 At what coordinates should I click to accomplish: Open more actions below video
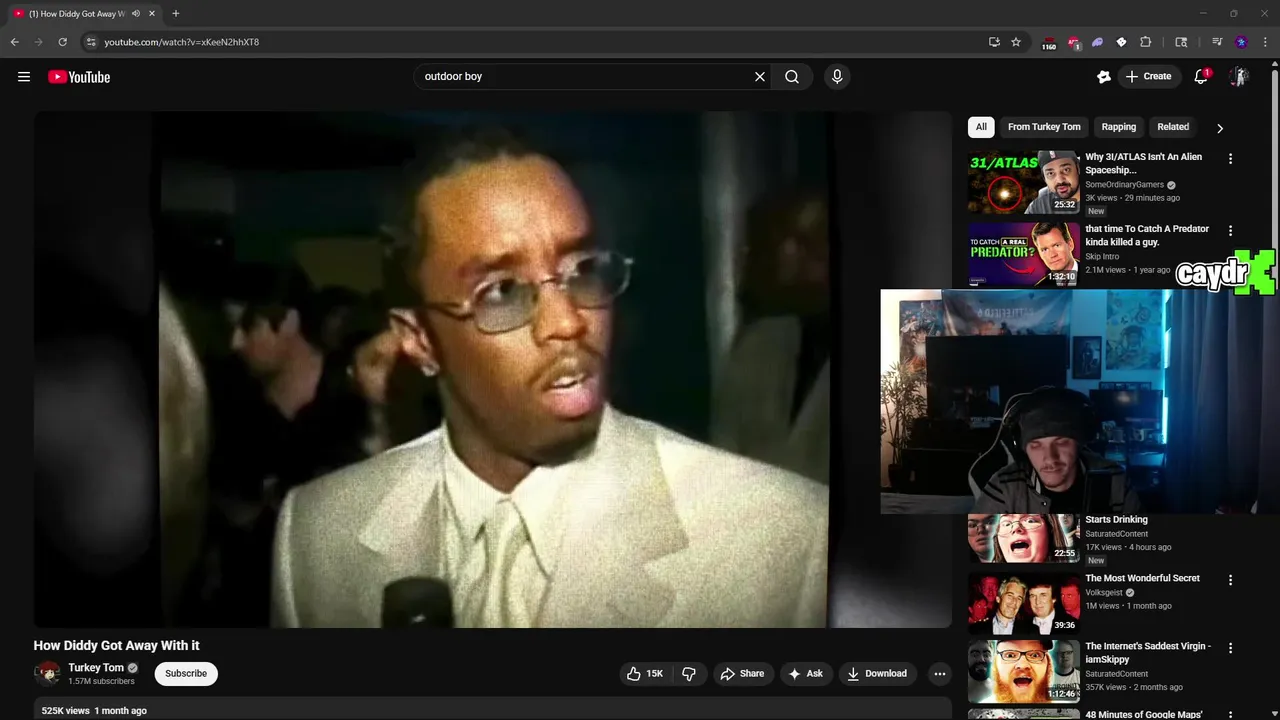point(939,674)
